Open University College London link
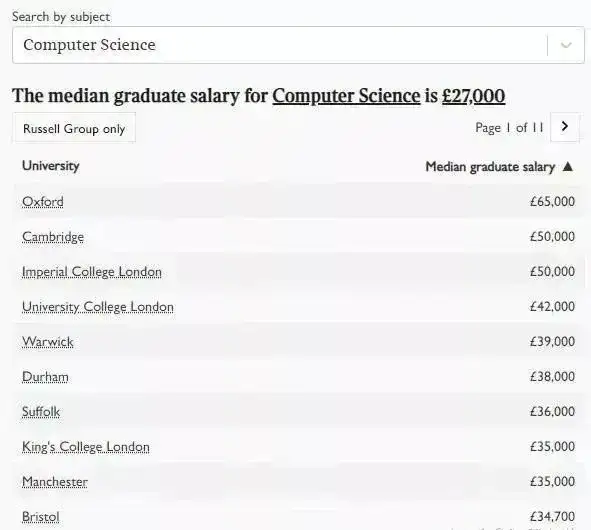 98,307
